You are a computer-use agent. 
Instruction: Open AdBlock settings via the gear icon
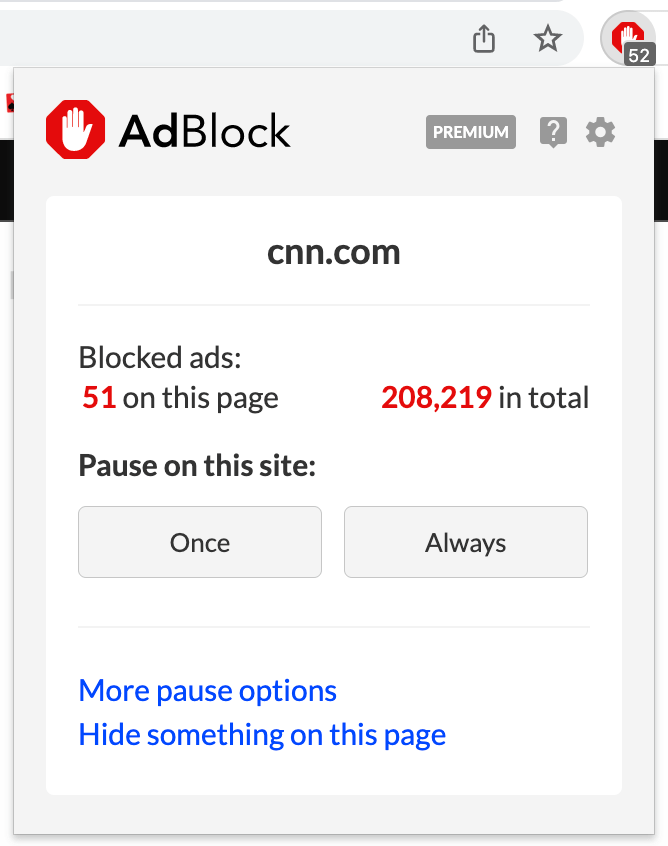pos(600,132)
